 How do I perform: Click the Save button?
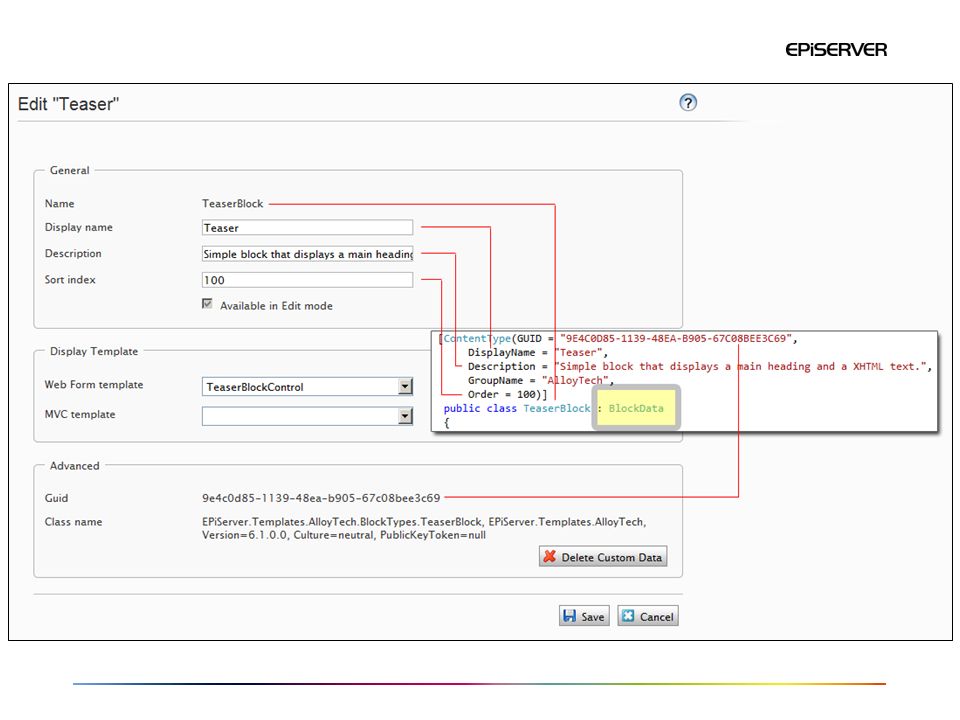point(584,616)
